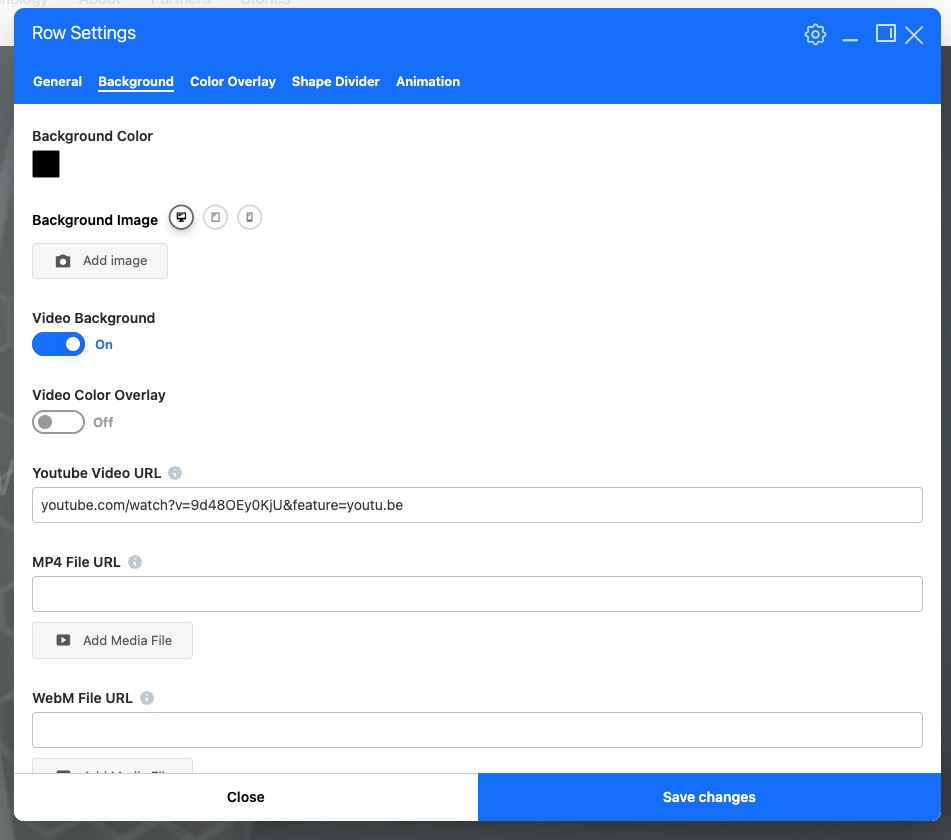Open the settings gear in the header

point(815,34)
